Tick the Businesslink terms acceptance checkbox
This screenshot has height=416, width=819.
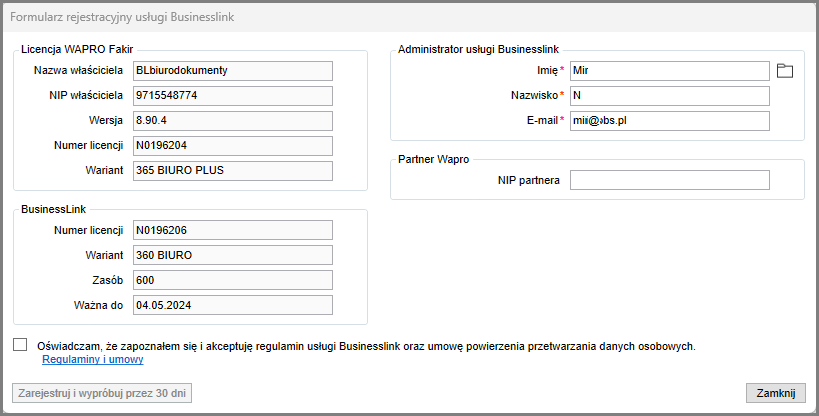click(x=20, y=344)
